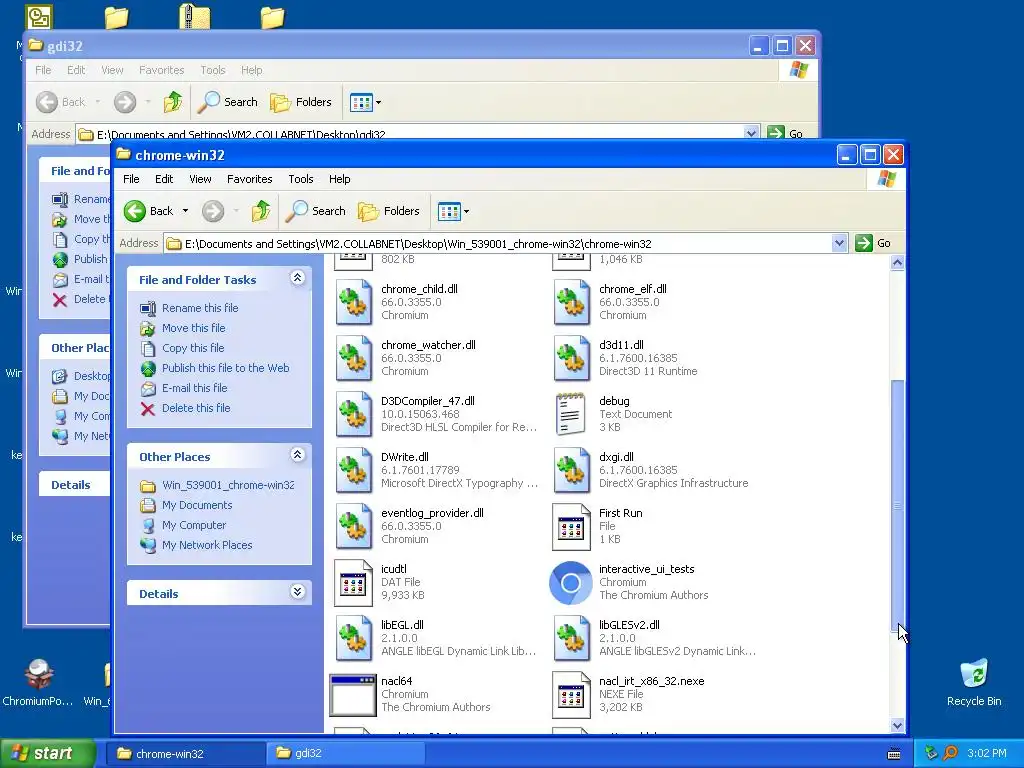This screenshot has height=768, width=1024.
Task: Open Search in chrome-win32 toolbar
Action: pos(316,211)
